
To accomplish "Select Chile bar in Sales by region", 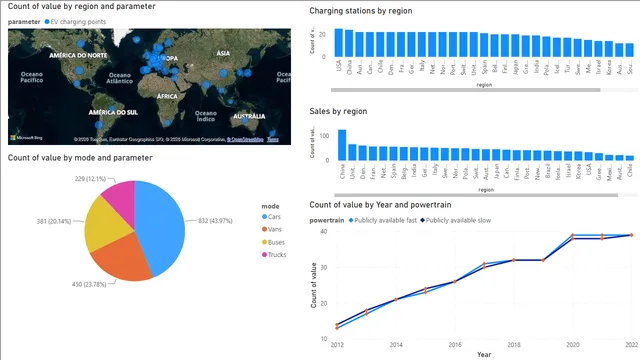I will (630, 158).
